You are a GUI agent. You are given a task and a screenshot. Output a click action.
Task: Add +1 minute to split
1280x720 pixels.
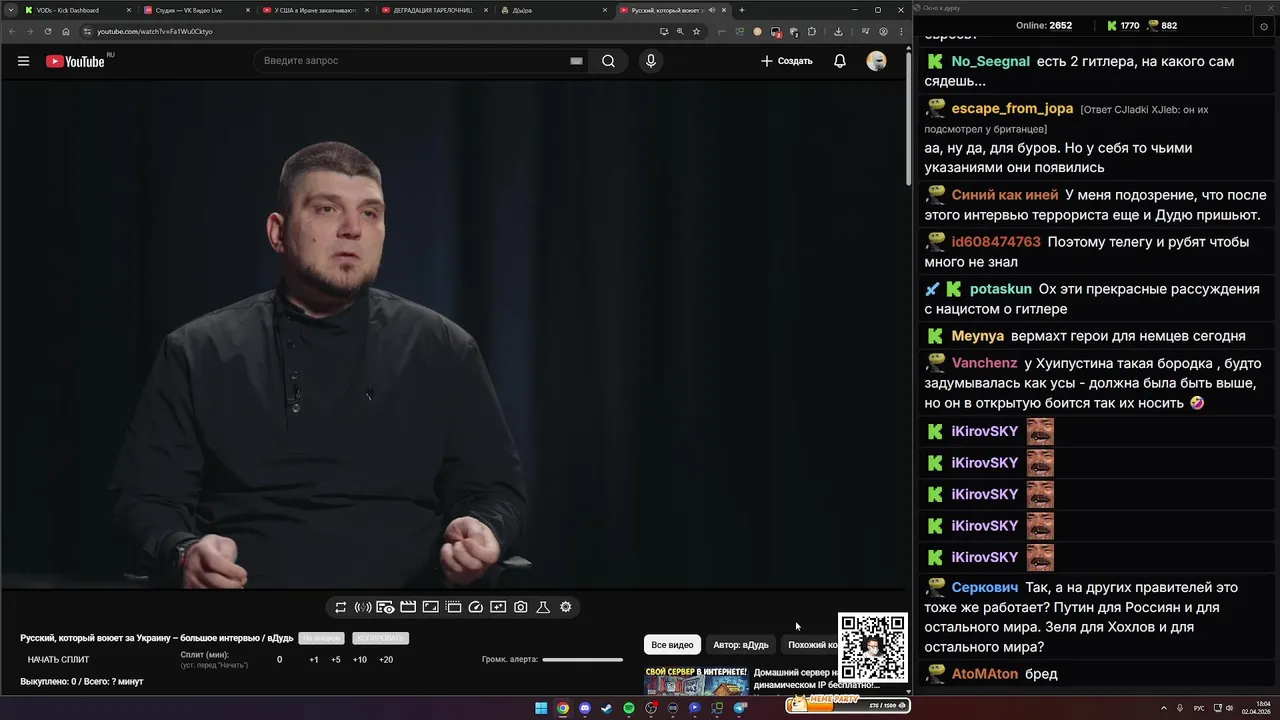pos(314,660)
